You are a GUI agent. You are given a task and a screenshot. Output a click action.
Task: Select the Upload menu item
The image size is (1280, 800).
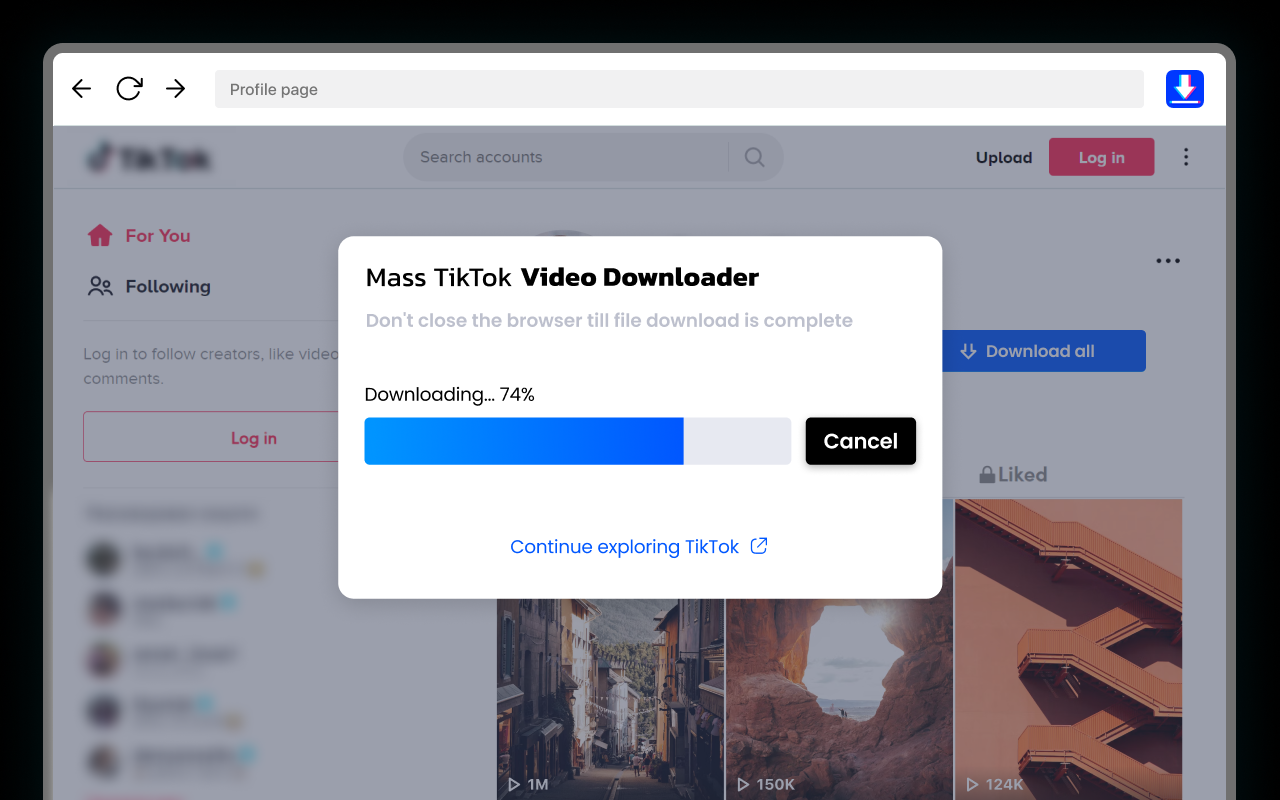click(x=1003, y=157)
